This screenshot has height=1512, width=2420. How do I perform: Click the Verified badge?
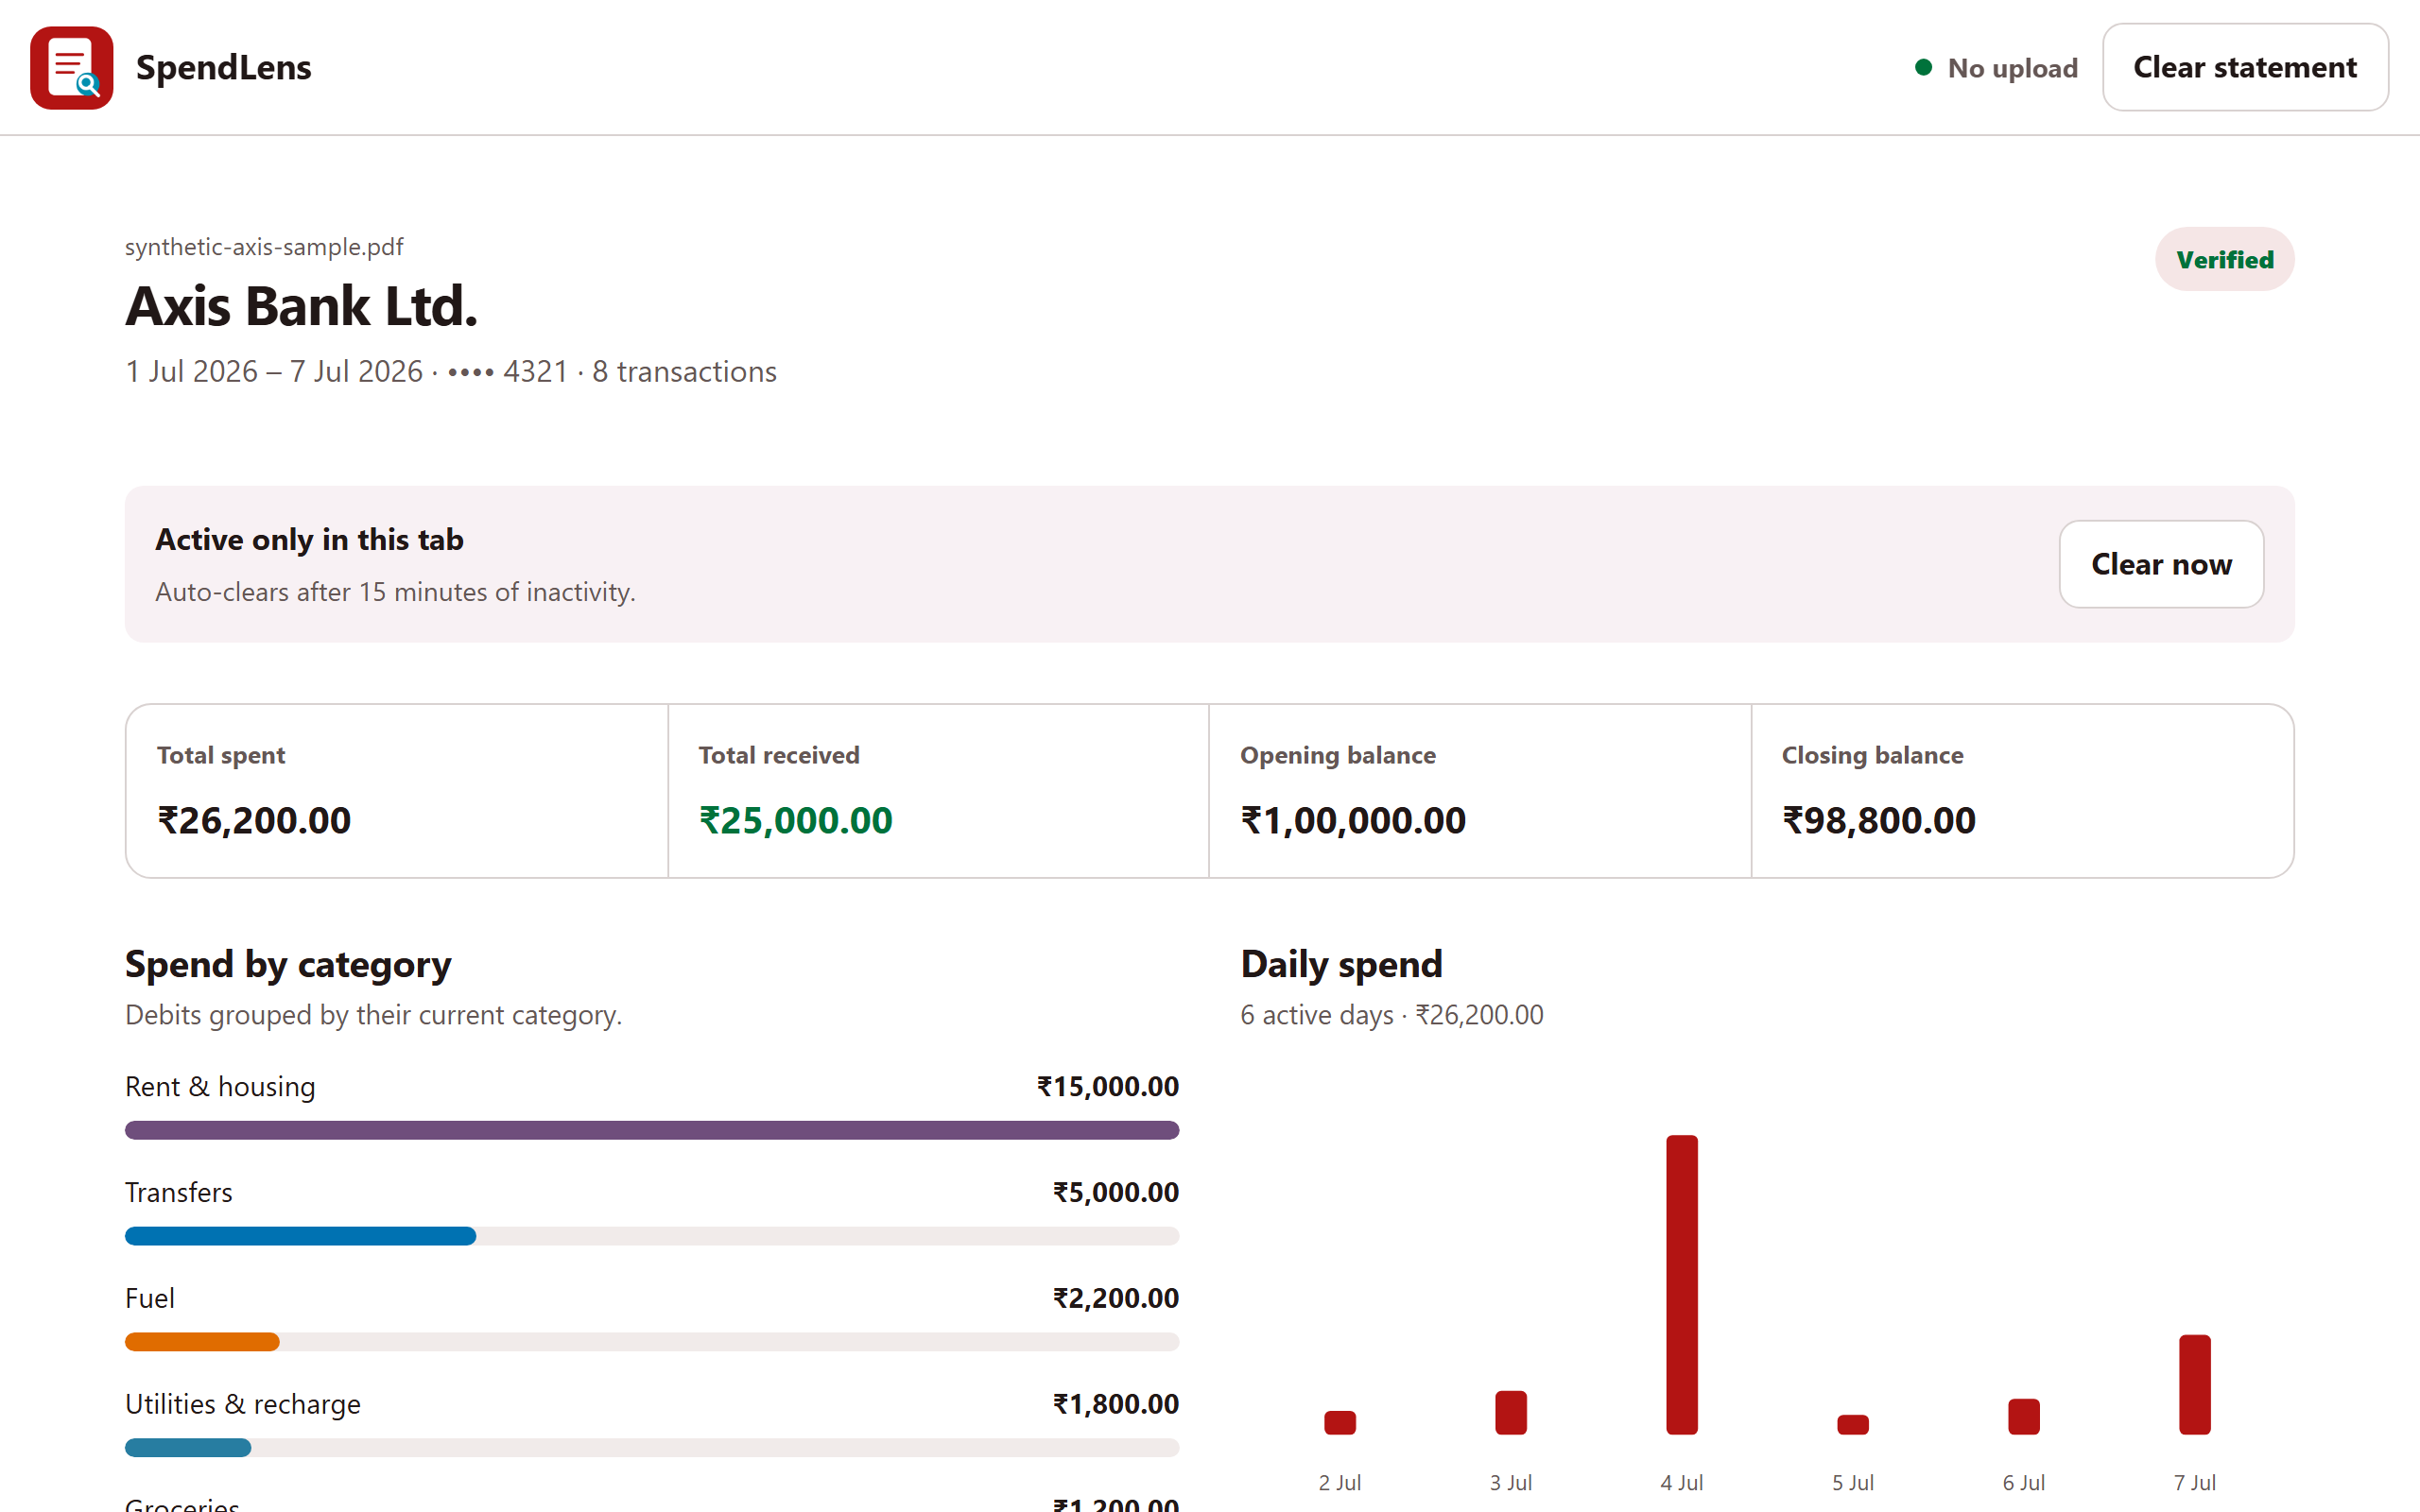point(2224,259)
